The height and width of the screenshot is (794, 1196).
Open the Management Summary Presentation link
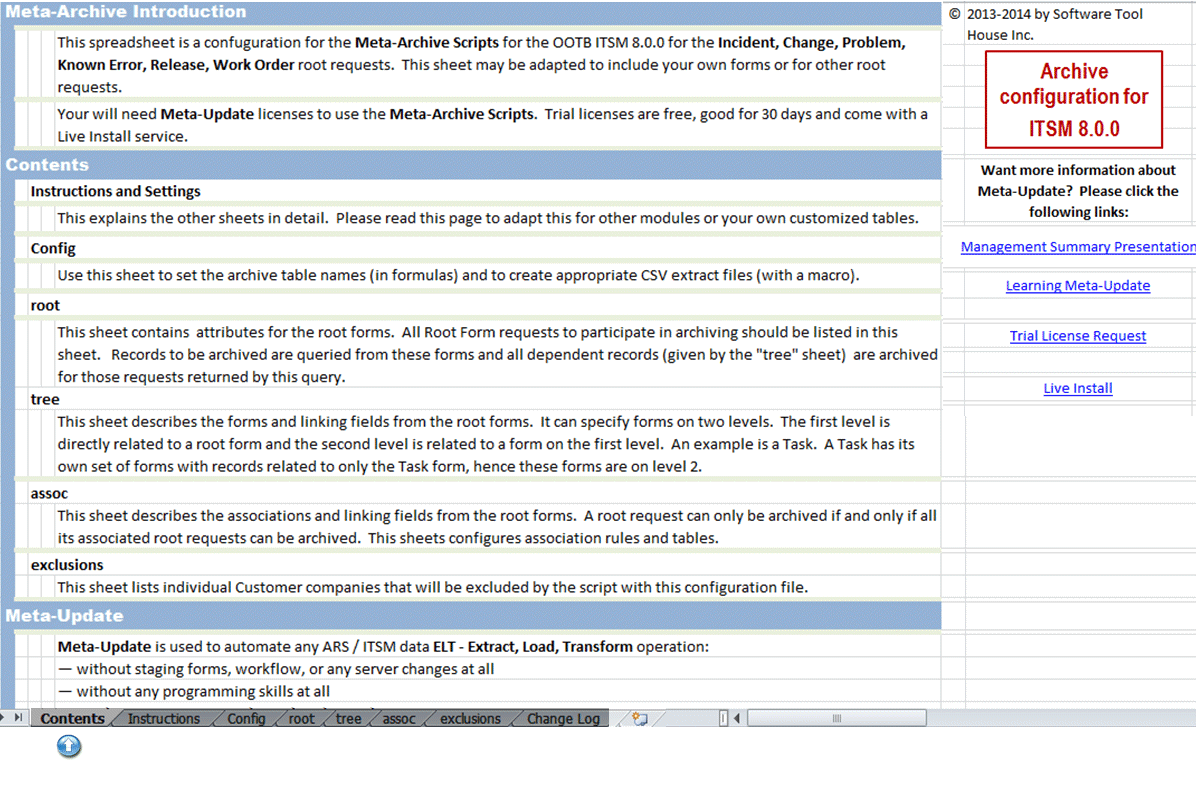(1078, 246)
